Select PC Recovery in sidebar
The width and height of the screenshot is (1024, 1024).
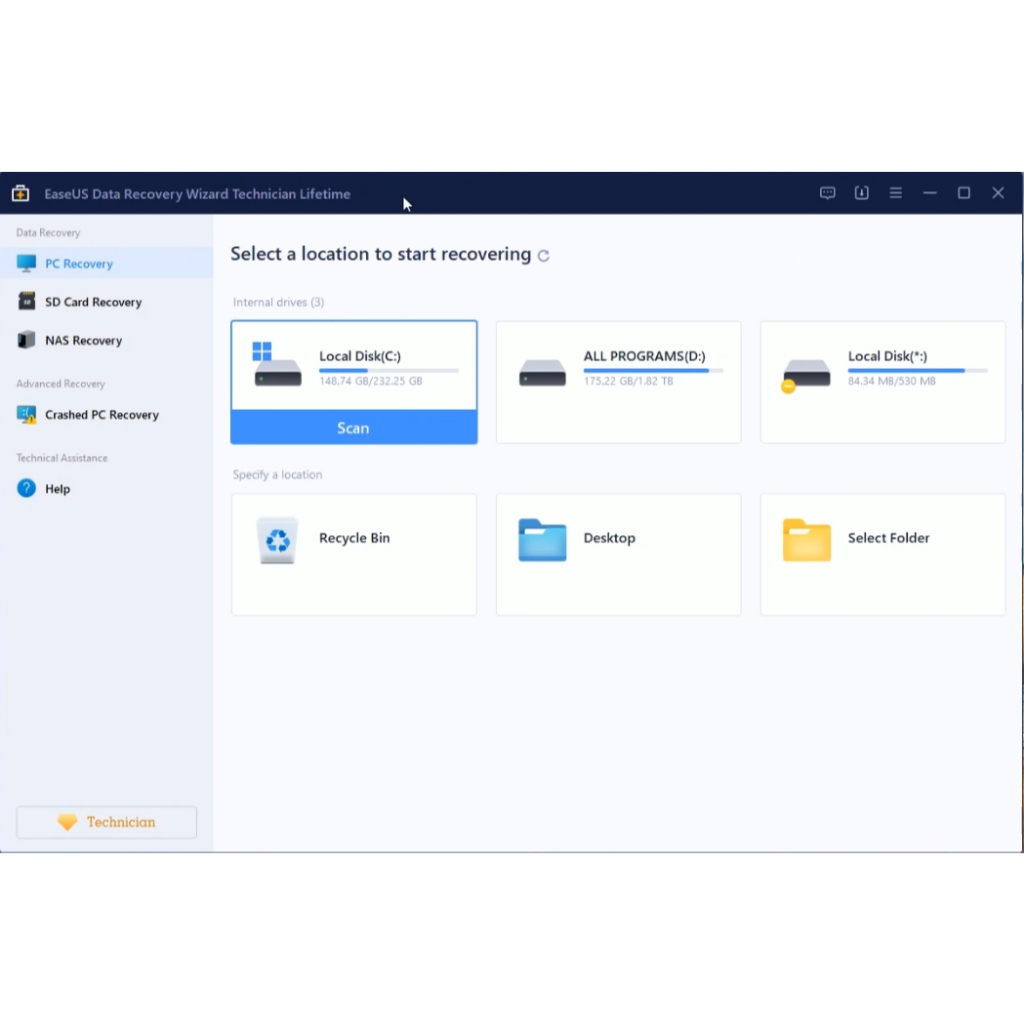point(106,263)
